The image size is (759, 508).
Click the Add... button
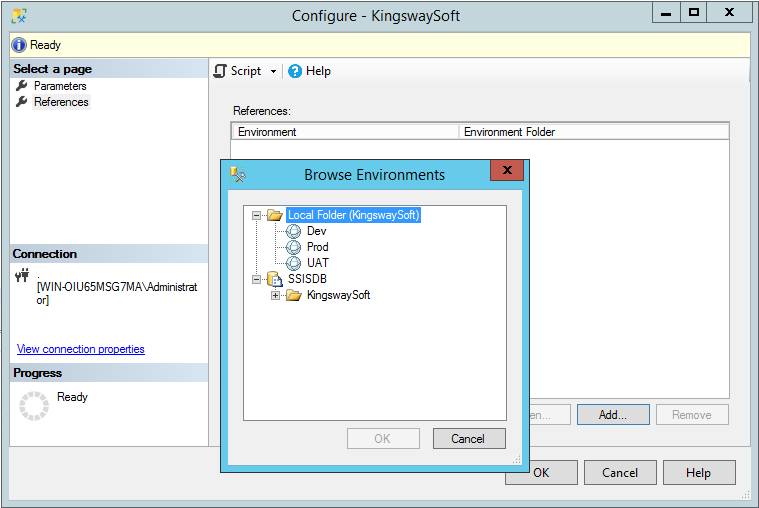[x=613, y=415]
